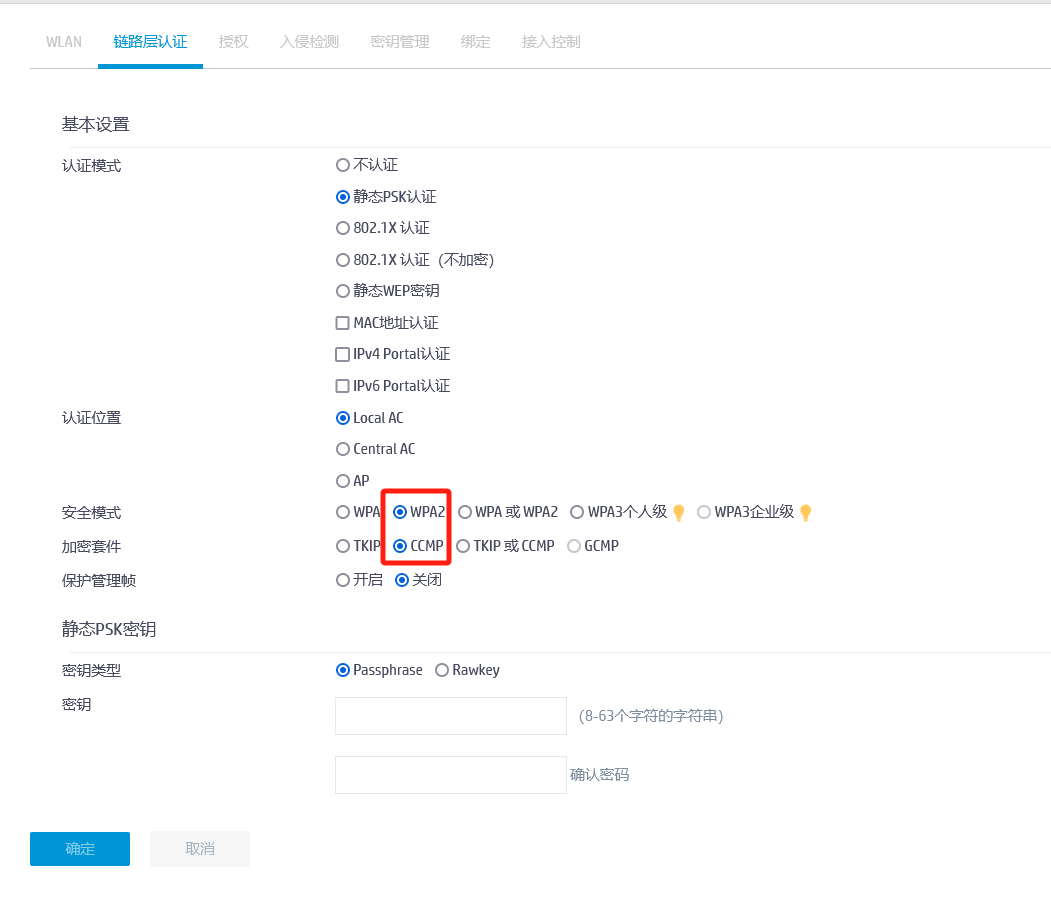Click the 静态PSK密钥 section heading

109,629
